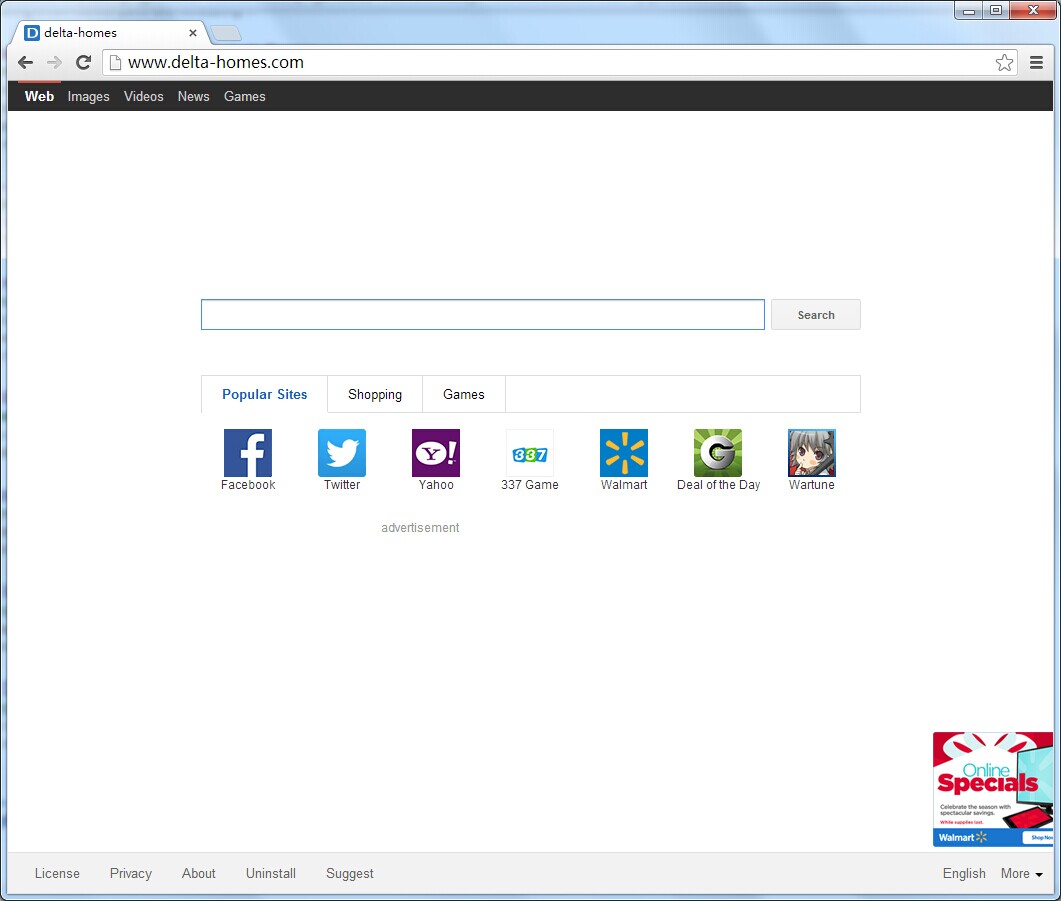
Task: Open the Twitter bird icon
Action: (342, 453)
